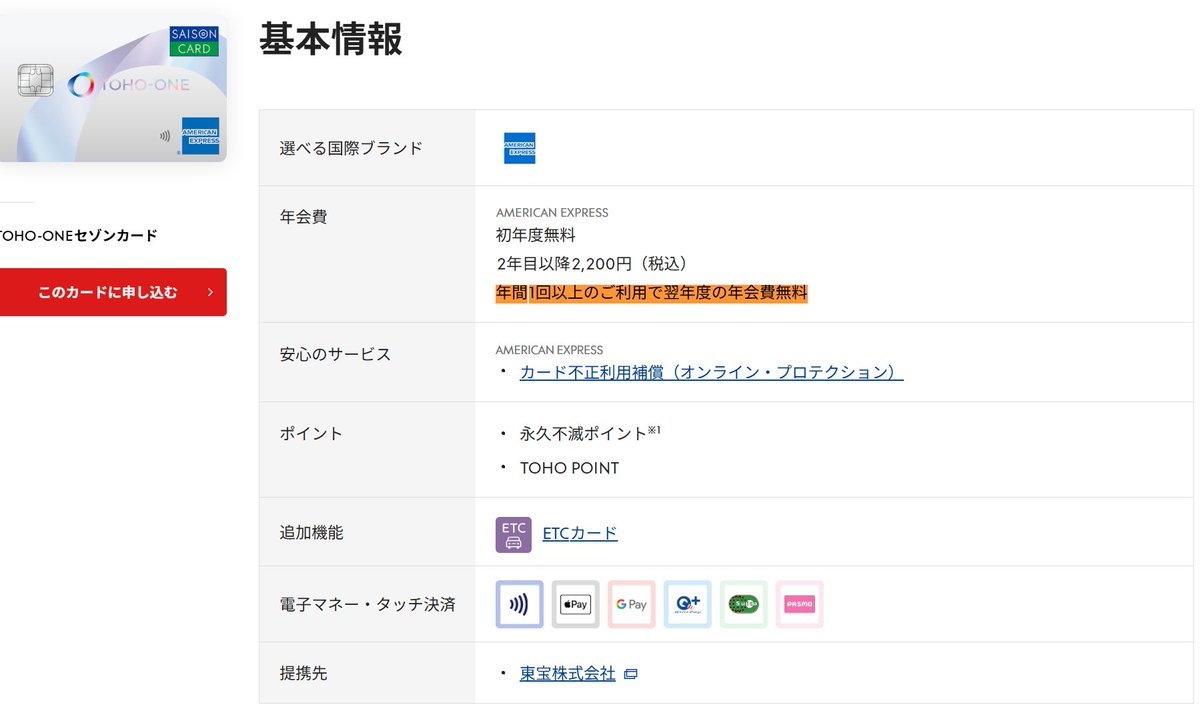Open the ETCカード link
Viewport: 1200px width, 715px height.
[580, 533]
